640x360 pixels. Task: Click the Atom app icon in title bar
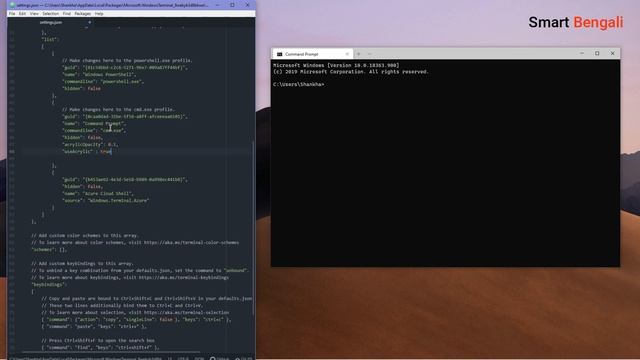(12, 5)
